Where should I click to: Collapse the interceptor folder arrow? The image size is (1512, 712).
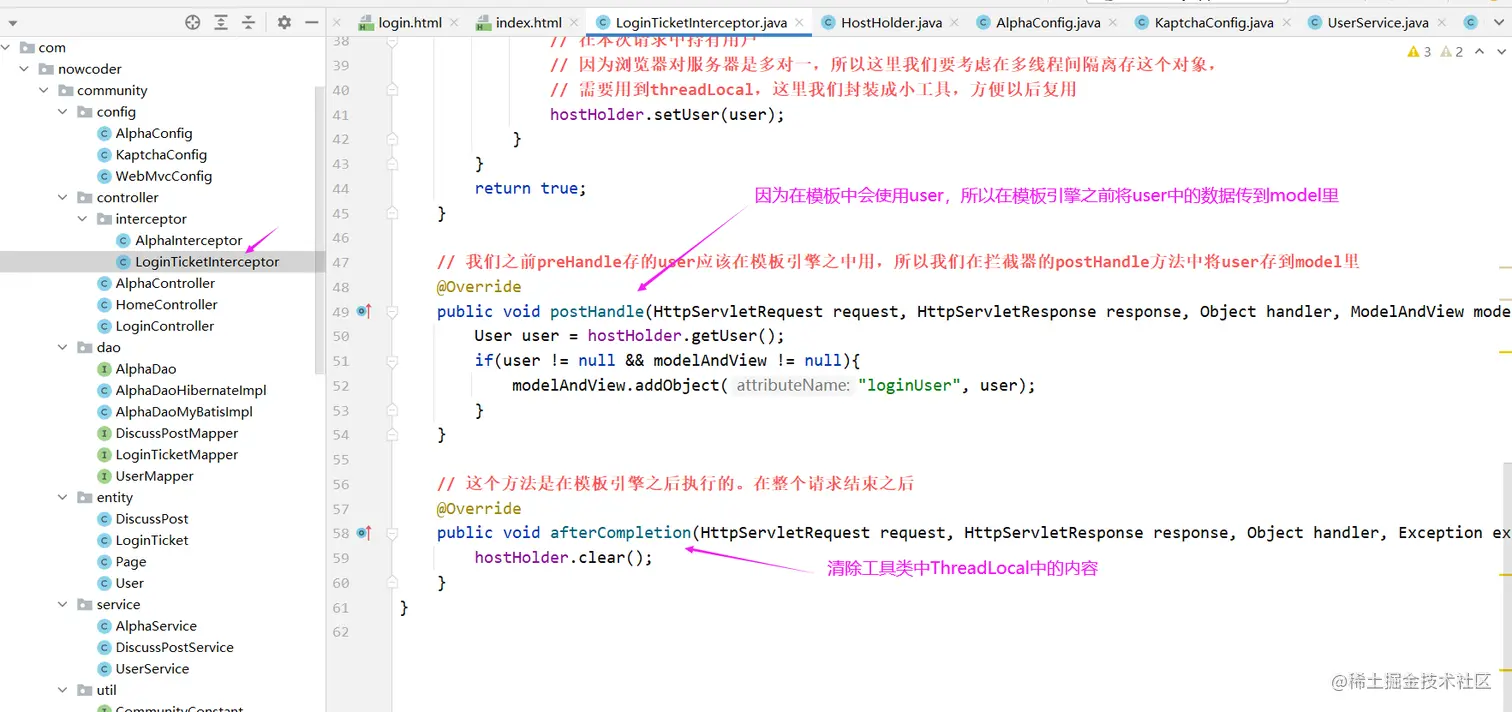click(82, 219)
